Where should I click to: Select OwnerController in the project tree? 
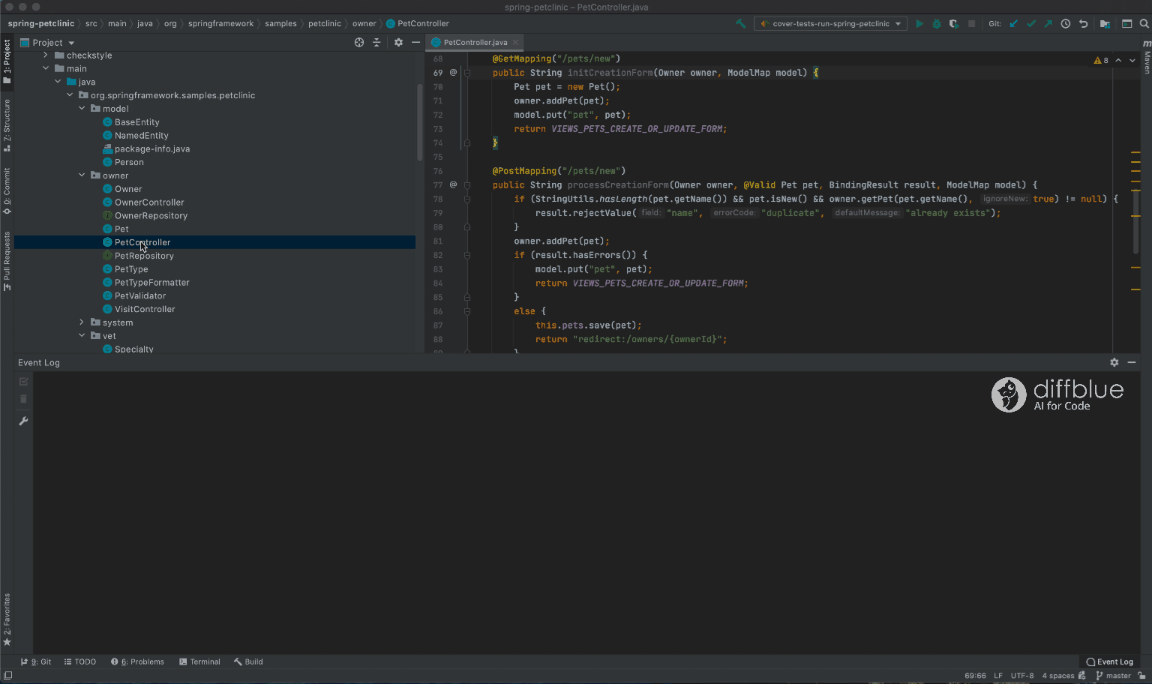click(x=149, y=202)
